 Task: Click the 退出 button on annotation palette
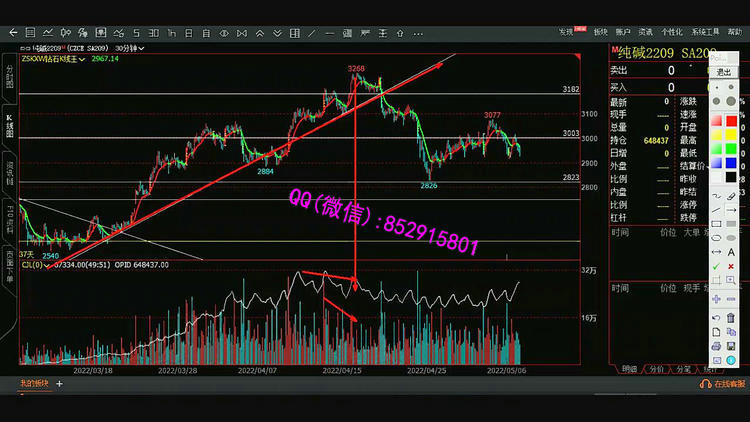[x=724, y=72]
